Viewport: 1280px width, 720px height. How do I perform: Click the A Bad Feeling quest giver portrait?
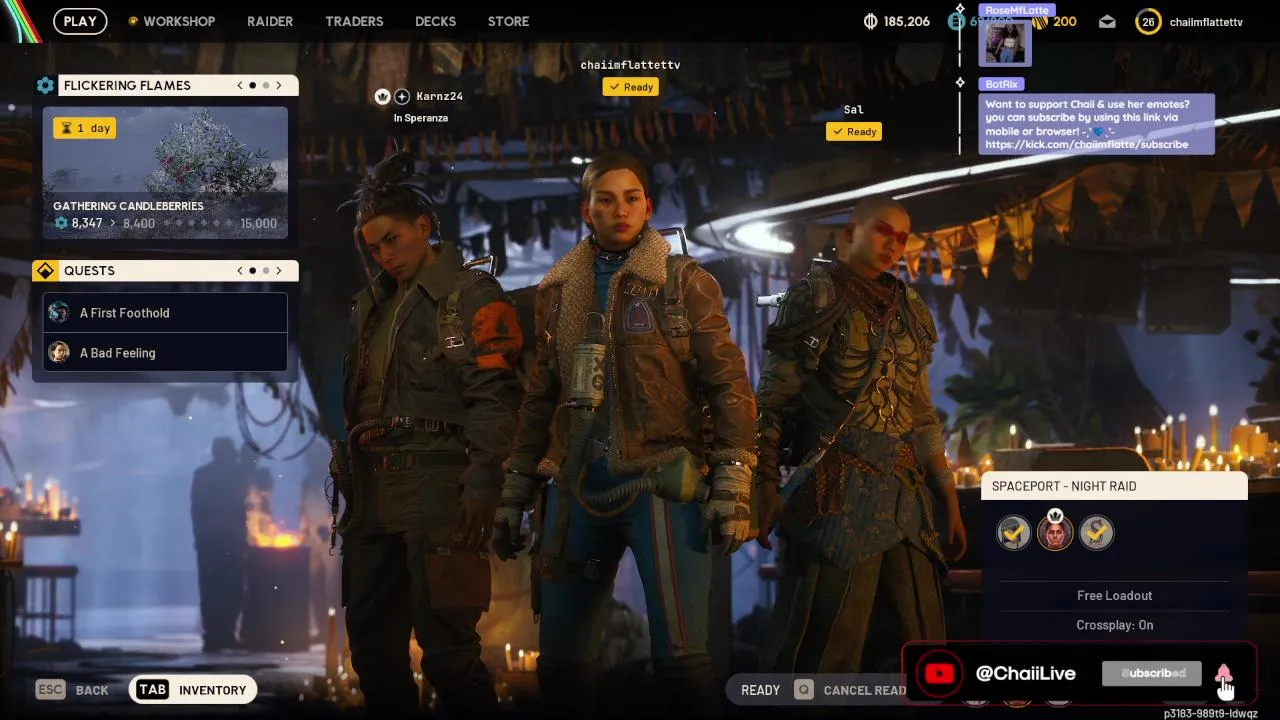pos(59,353)
